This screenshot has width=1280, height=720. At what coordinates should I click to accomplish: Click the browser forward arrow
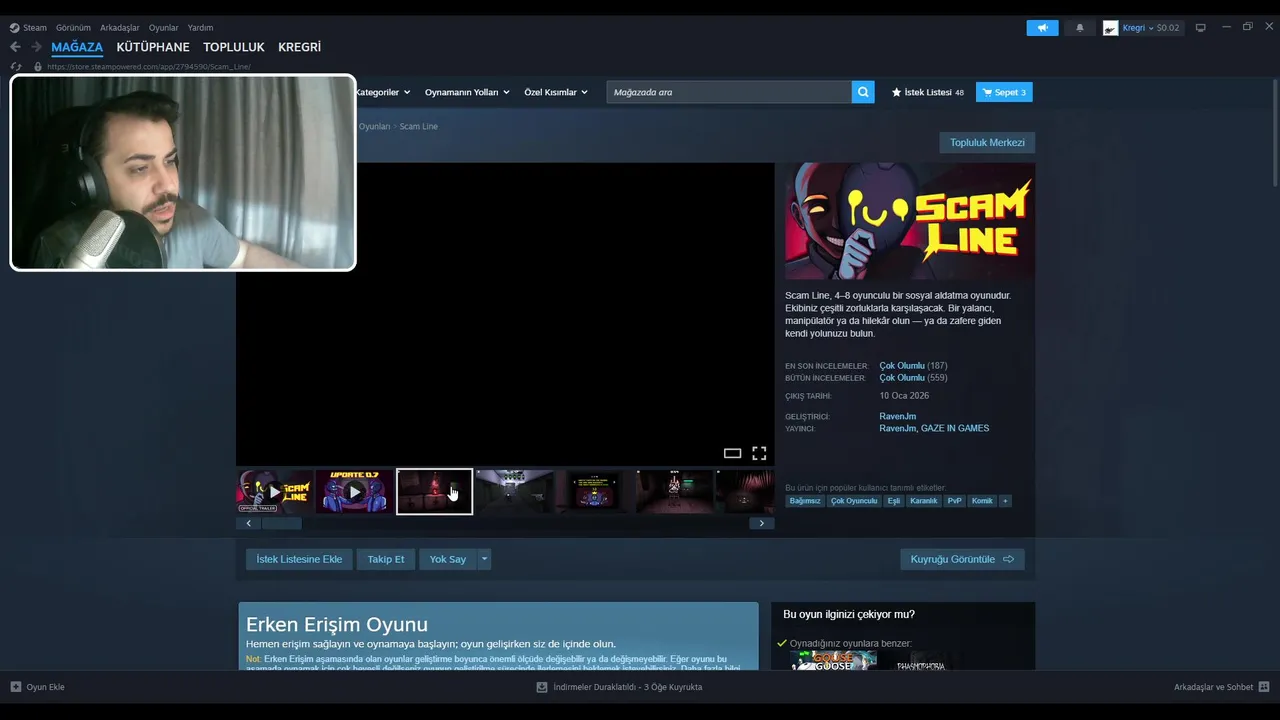coord(36,47)
